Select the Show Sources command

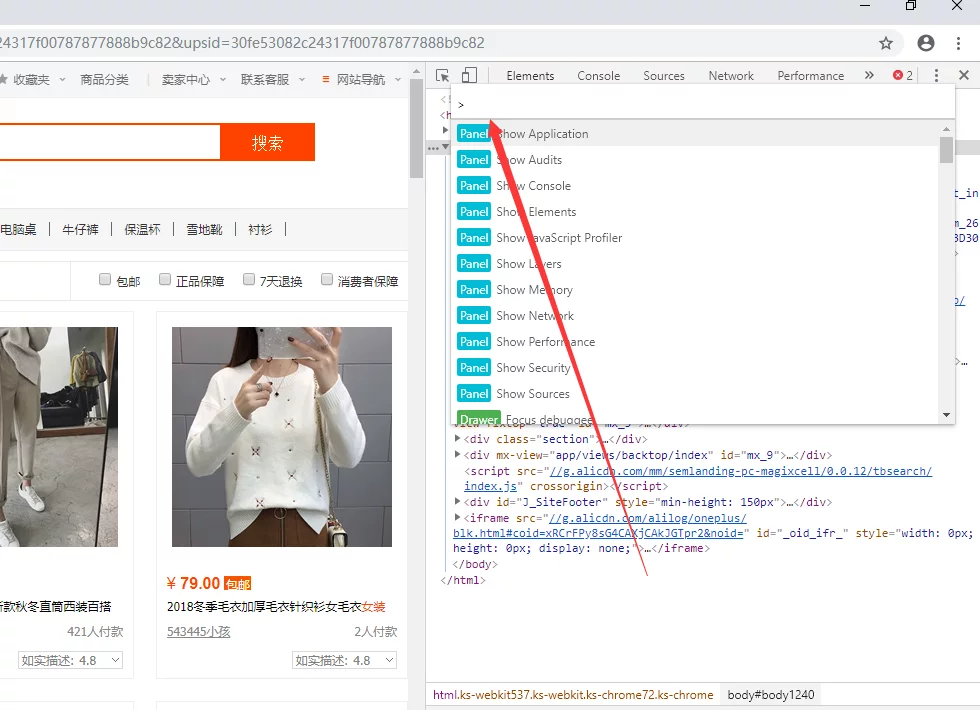(x=695, y=394)
